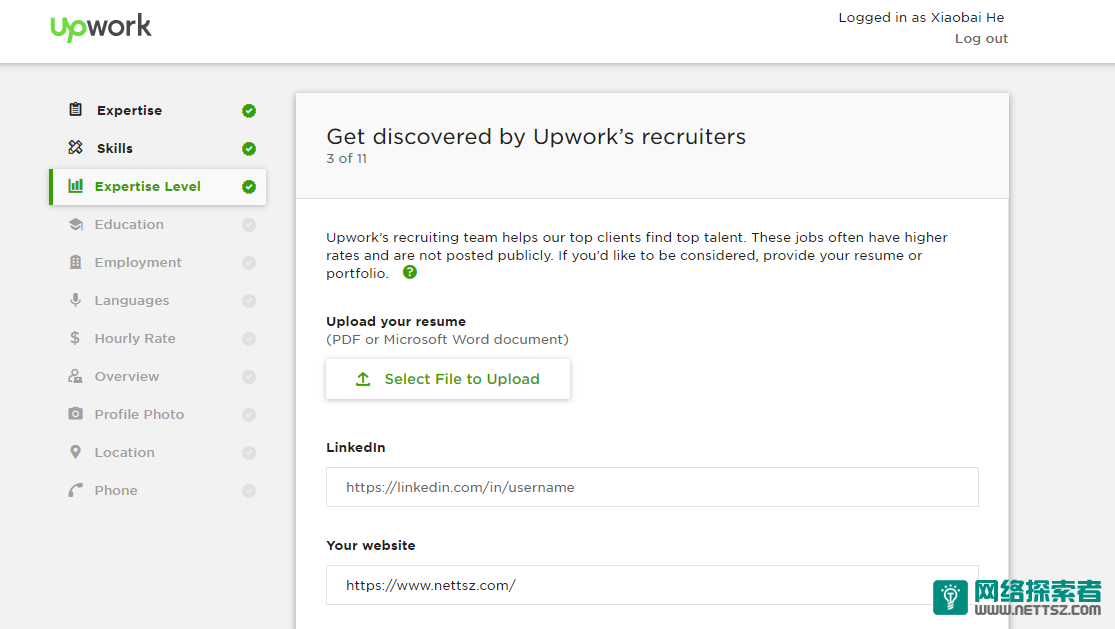Click the gray checkmark beside Overview
The image size is (1115, 629).
[x=249, y=377]
